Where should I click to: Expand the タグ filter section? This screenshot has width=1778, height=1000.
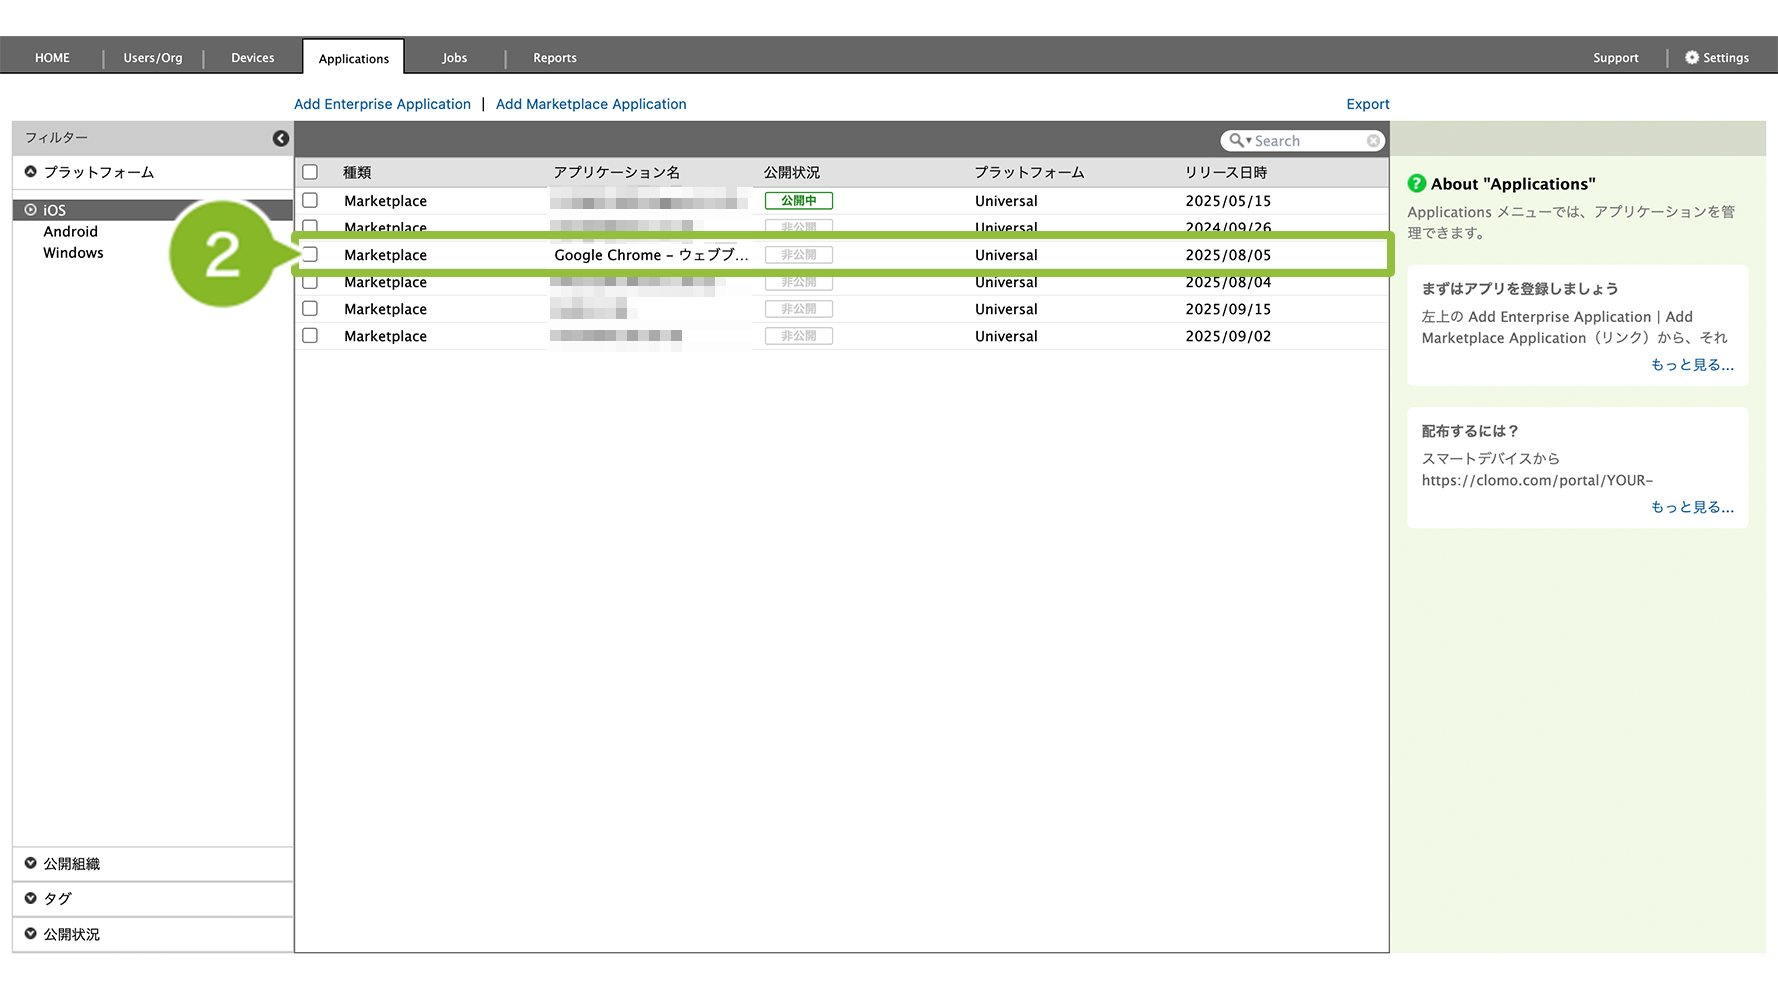(x=31, y=899)
